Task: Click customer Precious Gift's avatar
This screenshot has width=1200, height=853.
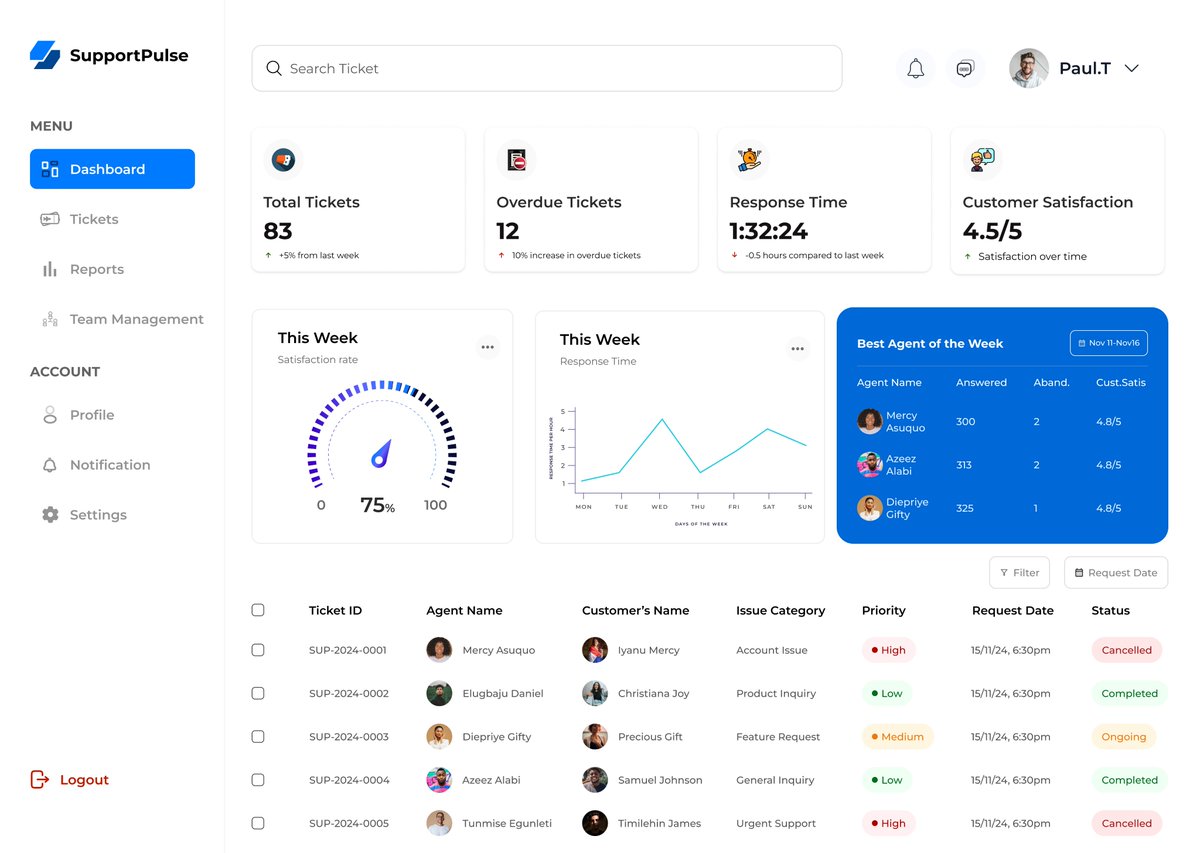Action: [595, 736]
